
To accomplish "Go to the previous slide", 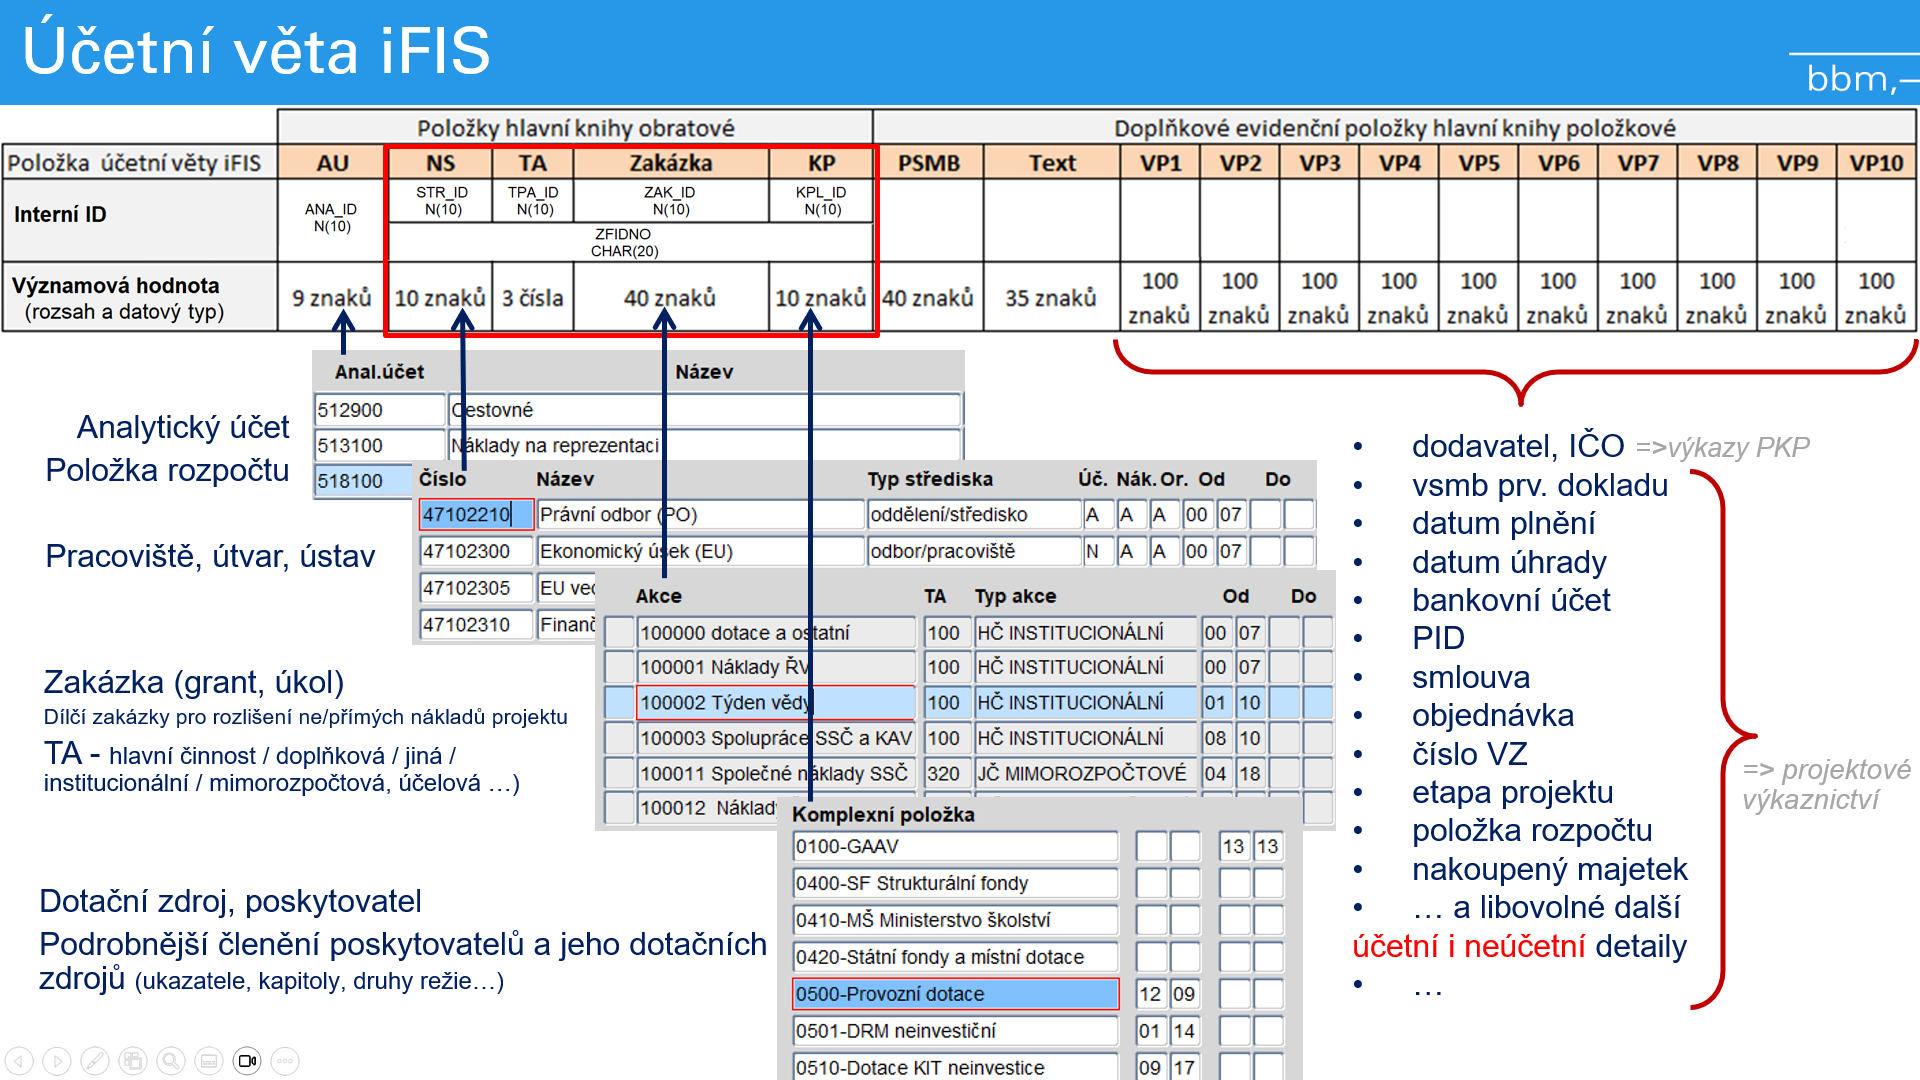I will point(19,1061).
